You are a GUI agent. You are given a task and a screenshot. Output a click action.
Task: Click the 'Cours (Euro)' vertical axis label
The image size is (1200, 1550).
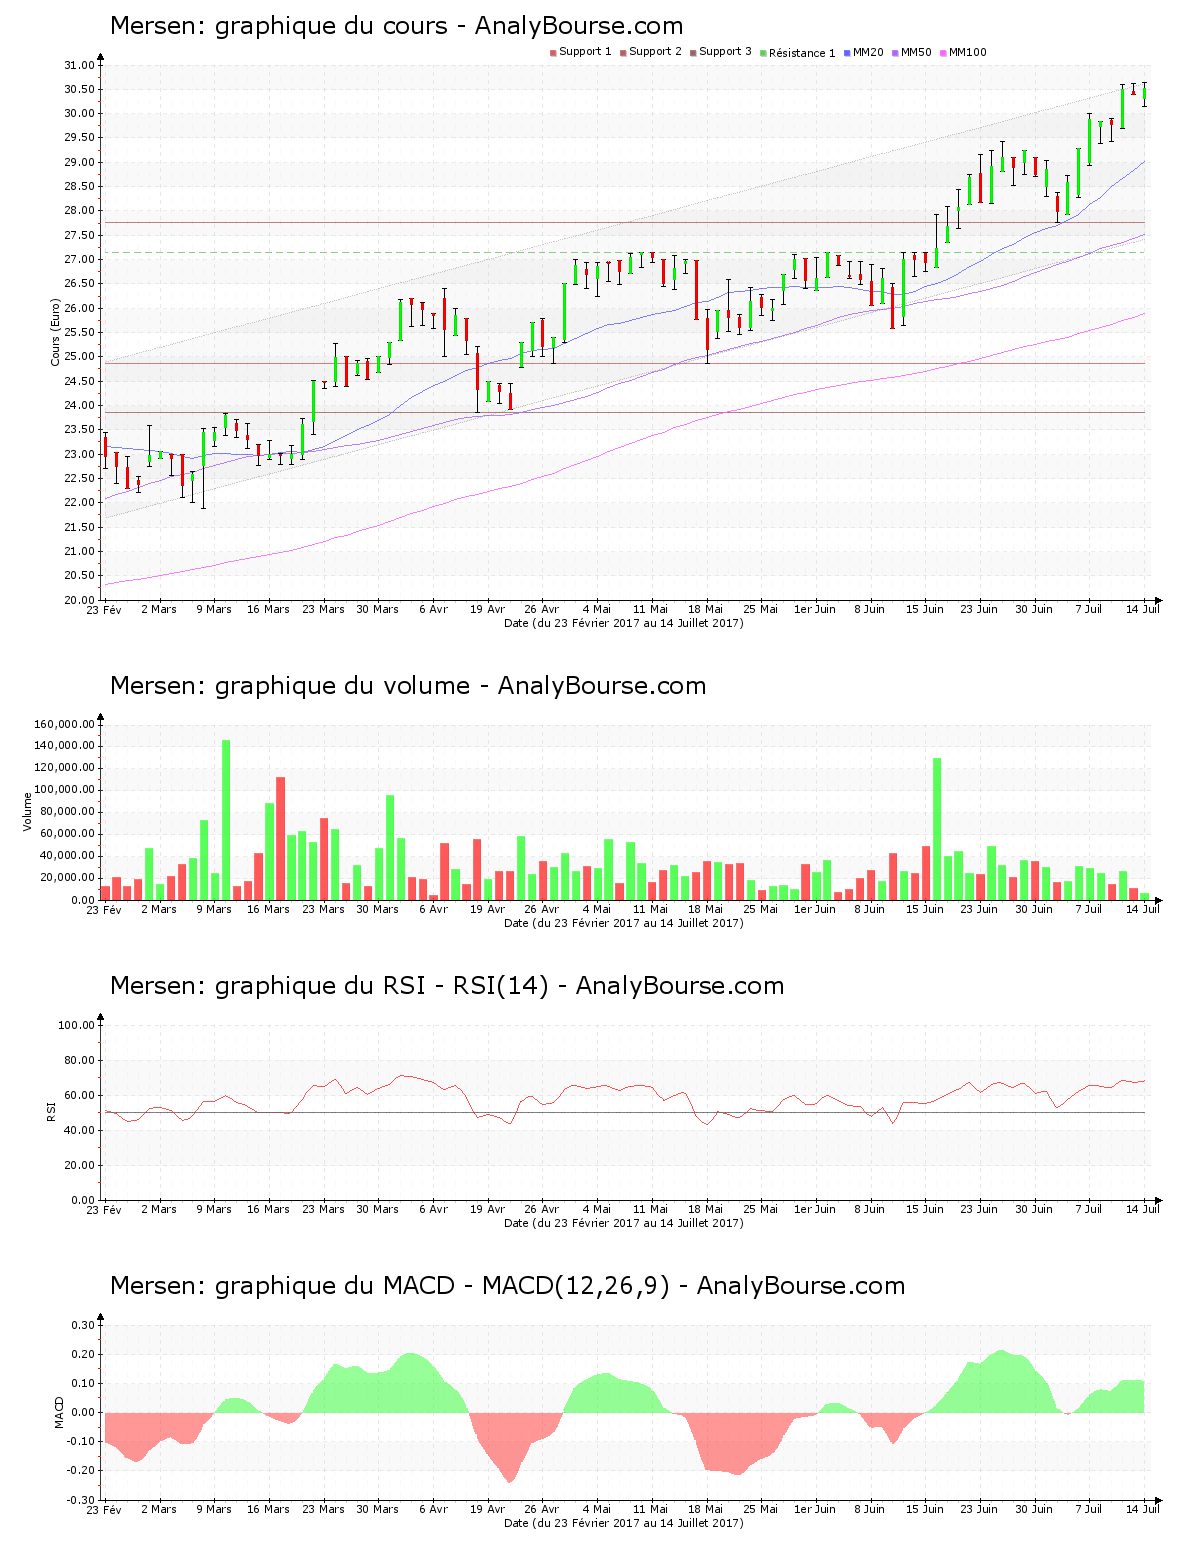[56, 333]
